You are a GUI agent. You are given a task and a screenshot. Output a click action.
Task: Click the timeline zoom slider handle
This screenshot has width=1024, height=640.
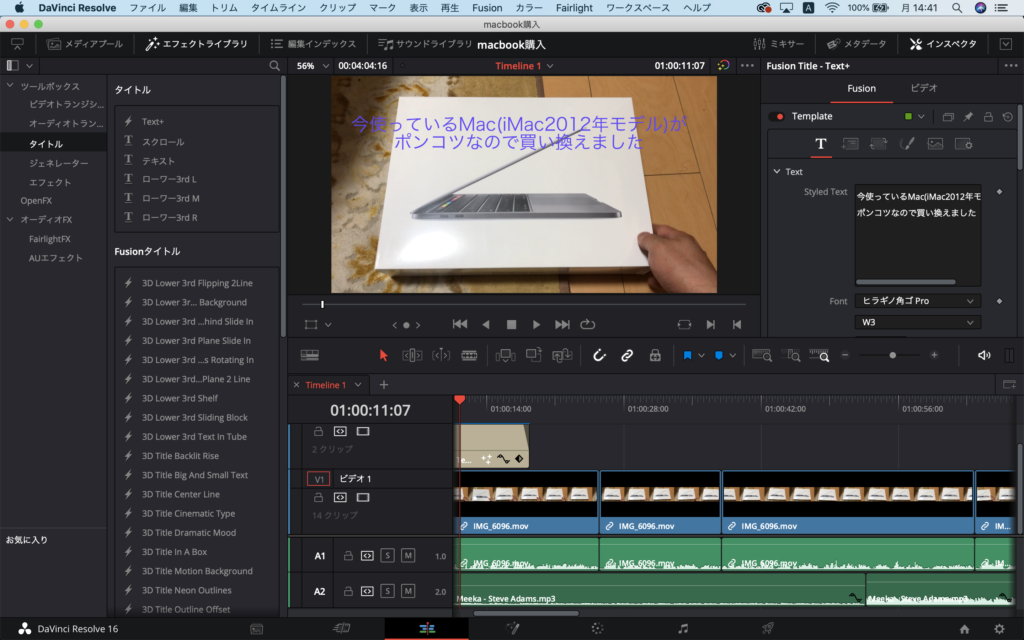(892, 355)
